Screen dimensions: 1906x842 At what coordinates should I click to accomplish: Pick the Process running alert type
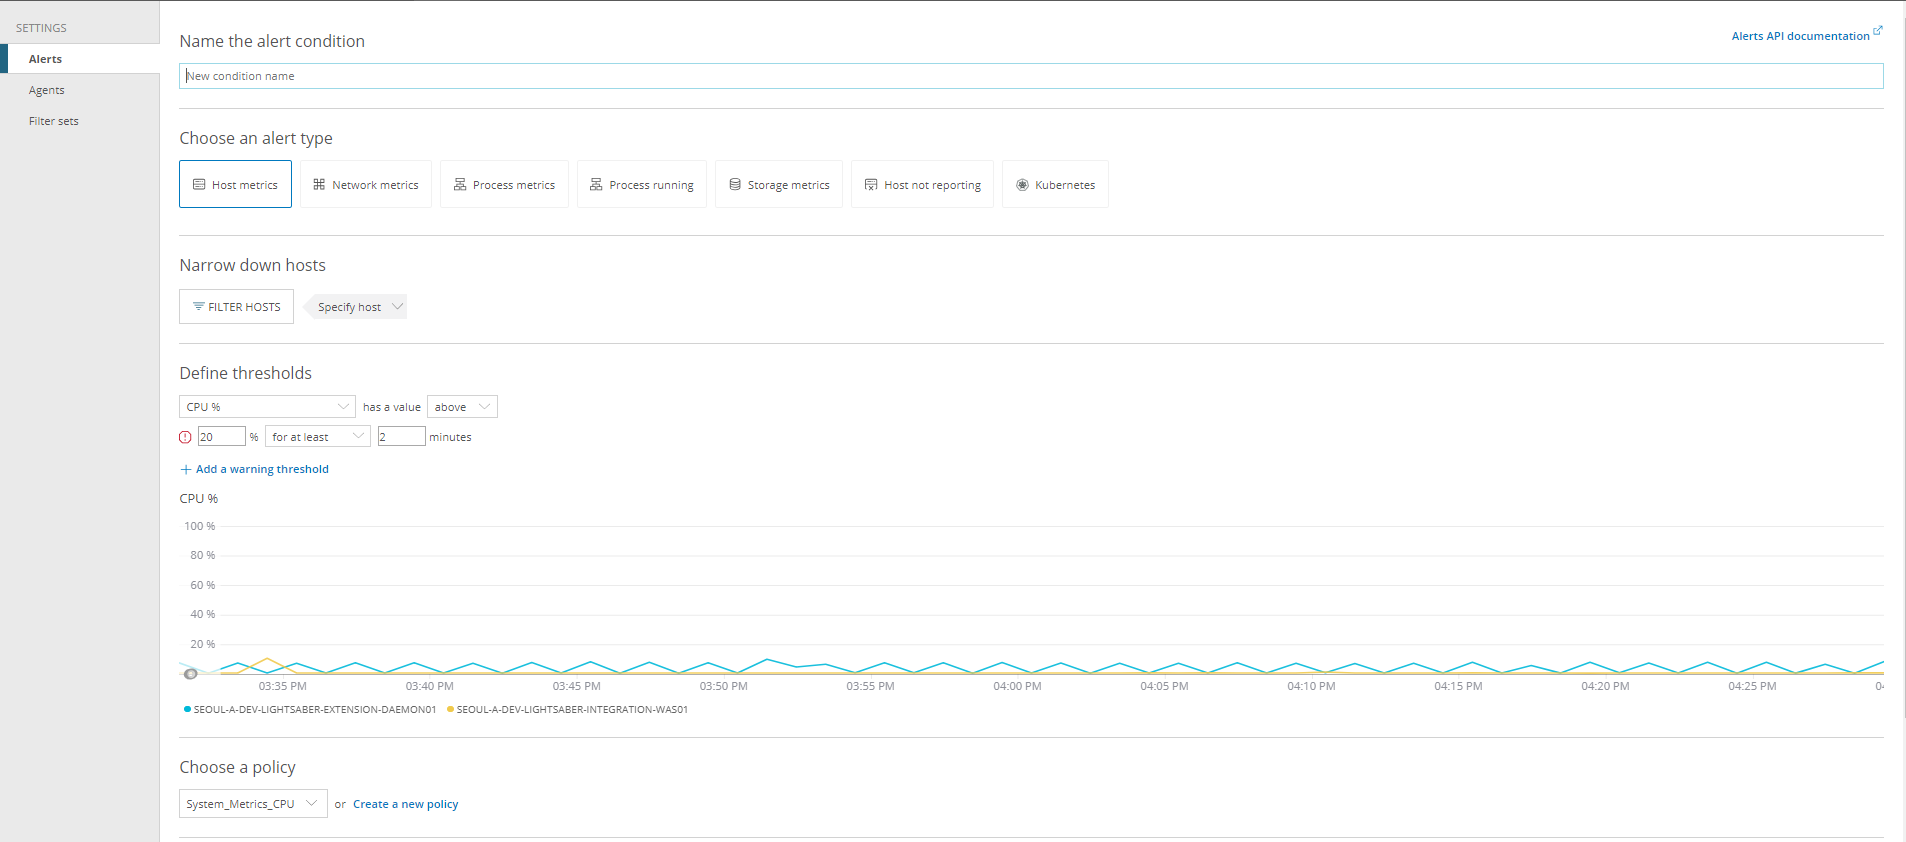point(641,184)
